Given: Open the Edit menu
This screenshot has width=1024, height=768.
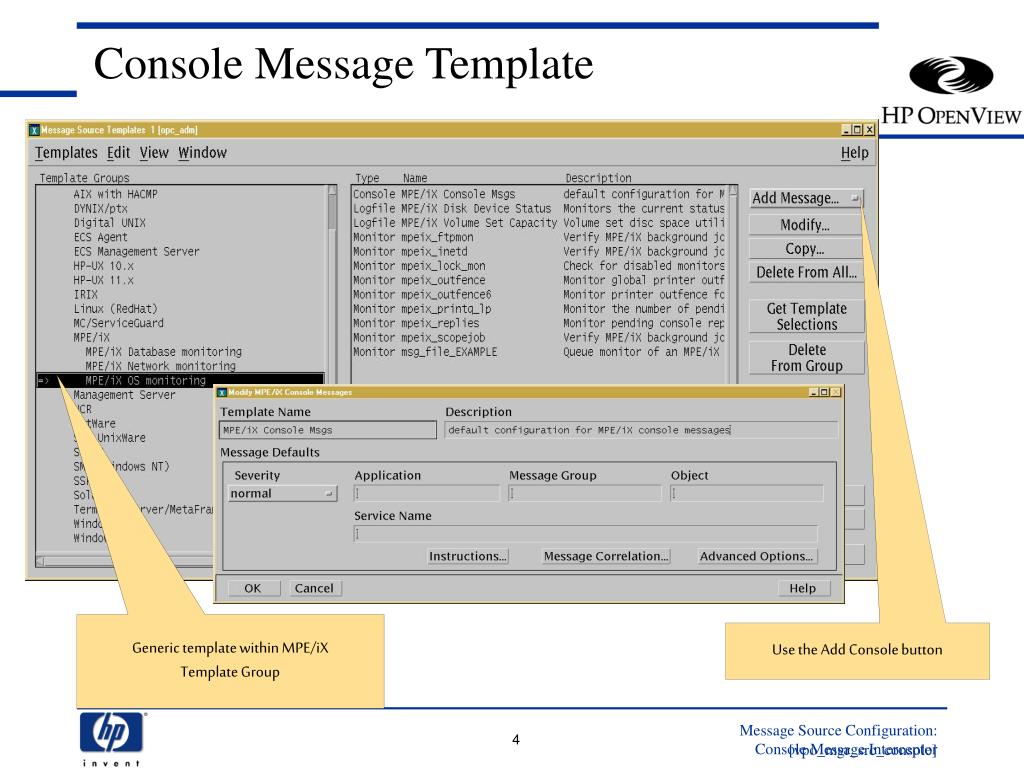Looking at the screenshot, I should (x=118, y=152).
